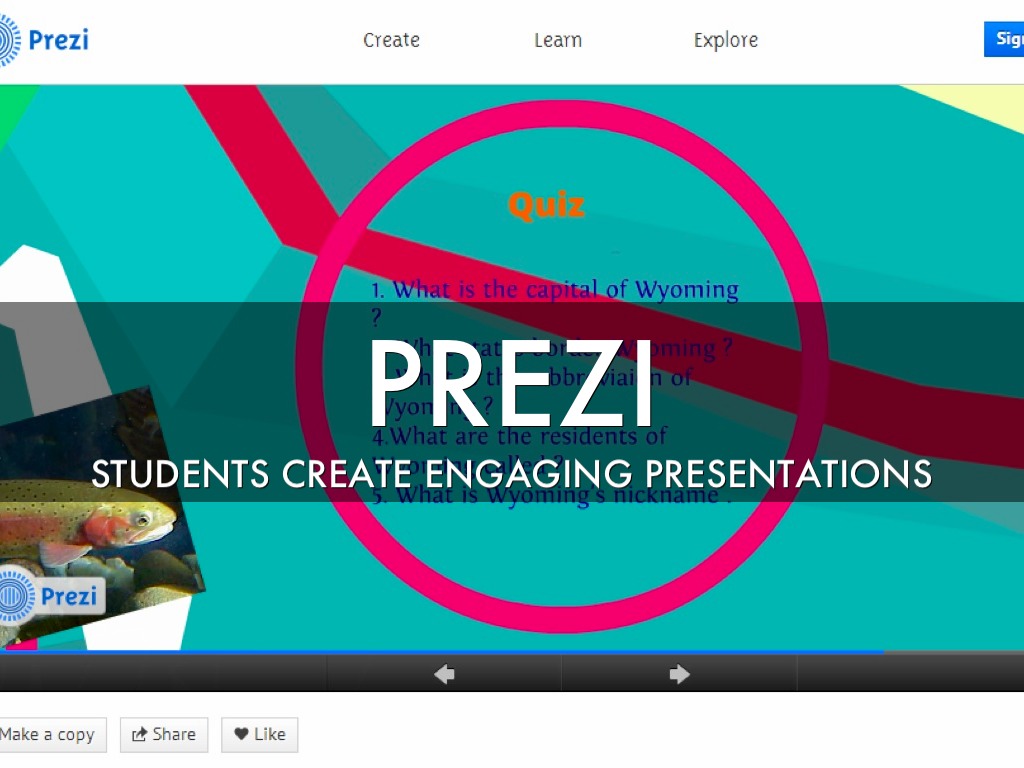Viewport: 1024px width, 768px height.
Task: Click the heart Like button
Action: tap(260, 735)
